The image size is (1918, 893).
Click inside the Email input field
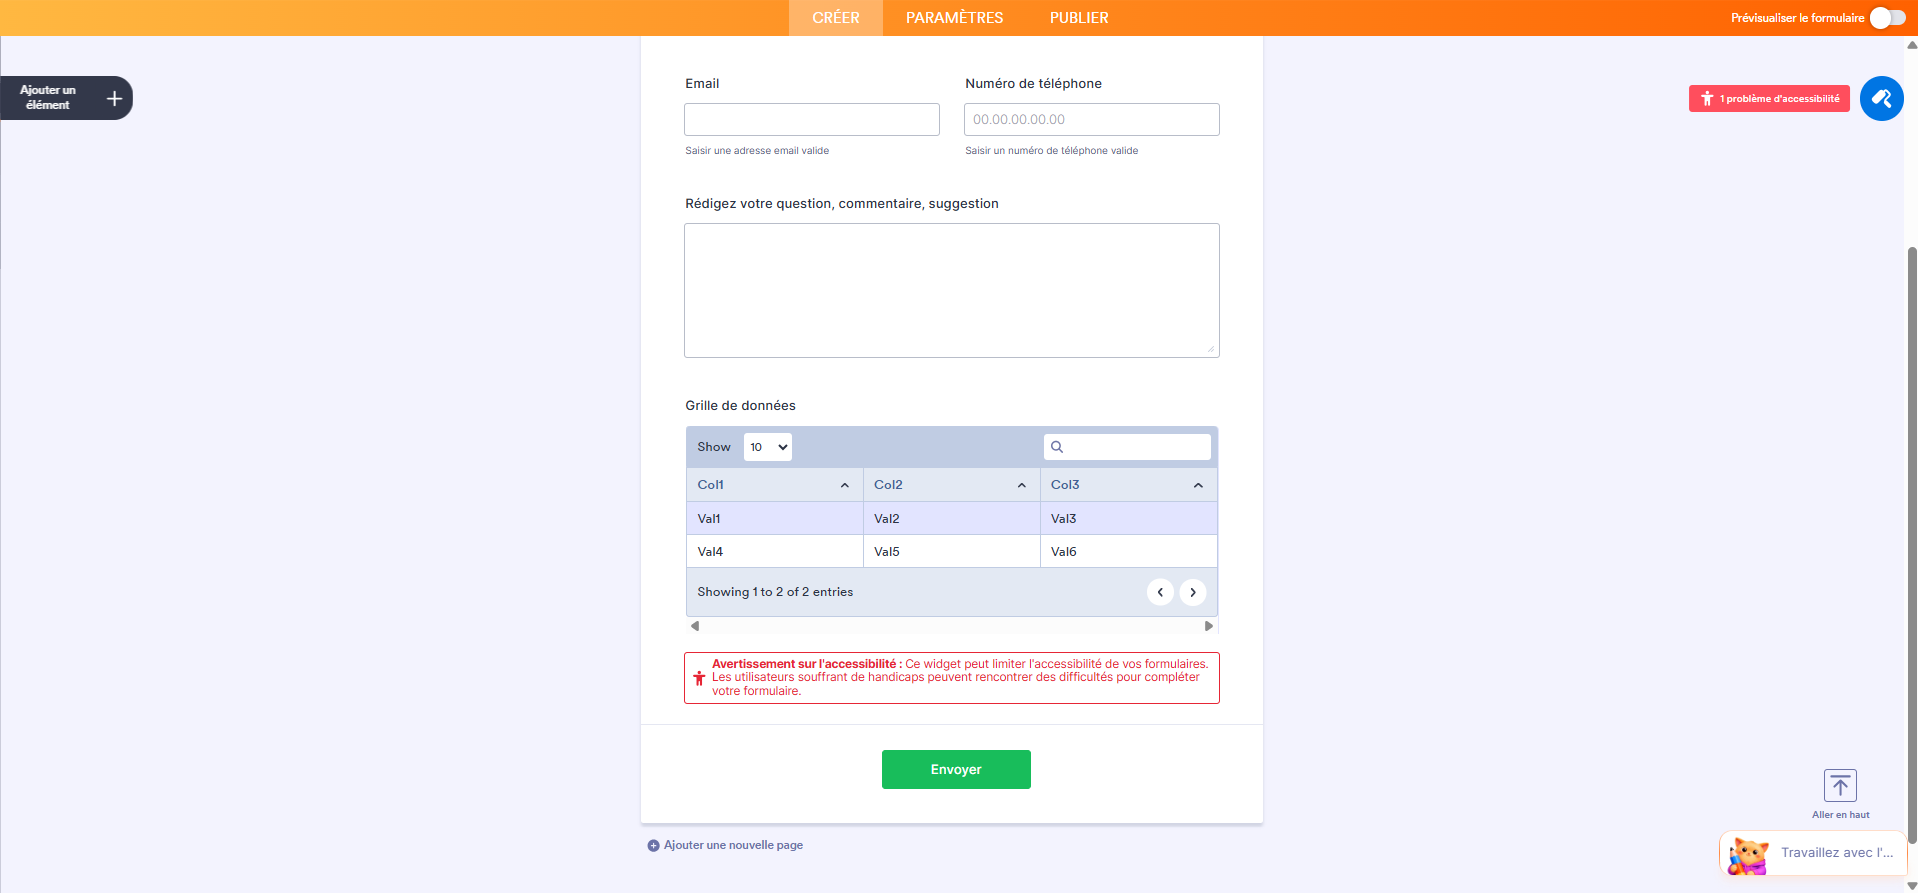[x=811, y=119]
